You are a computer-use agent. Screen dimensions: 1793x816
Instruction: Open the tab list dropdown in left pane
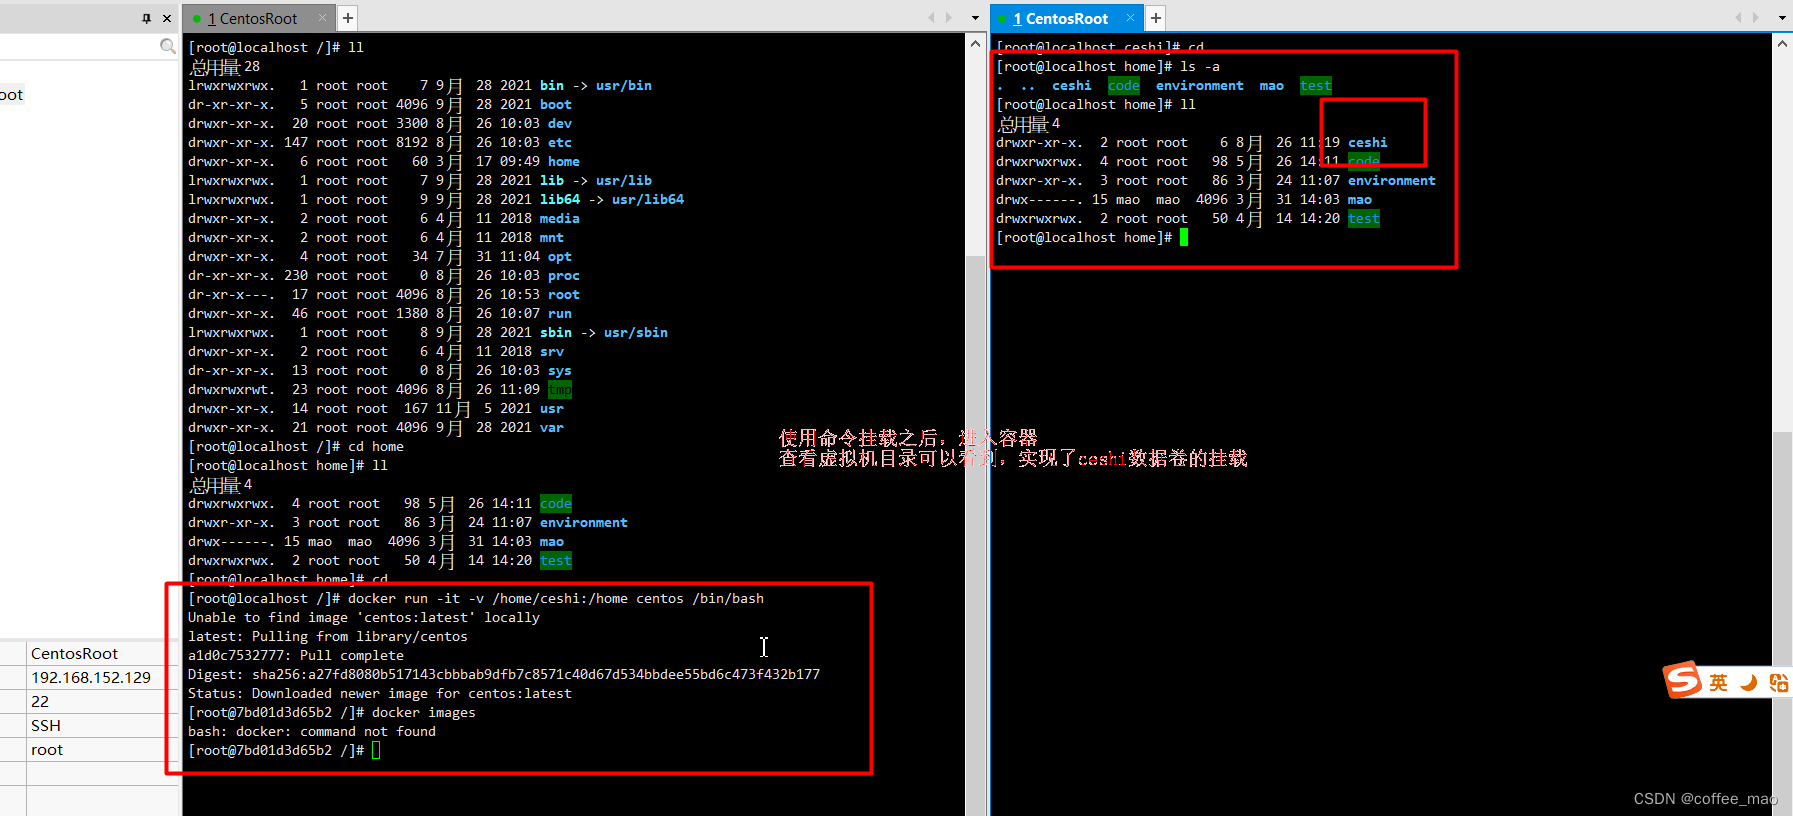pyautogui.click(x=975, y=18)
